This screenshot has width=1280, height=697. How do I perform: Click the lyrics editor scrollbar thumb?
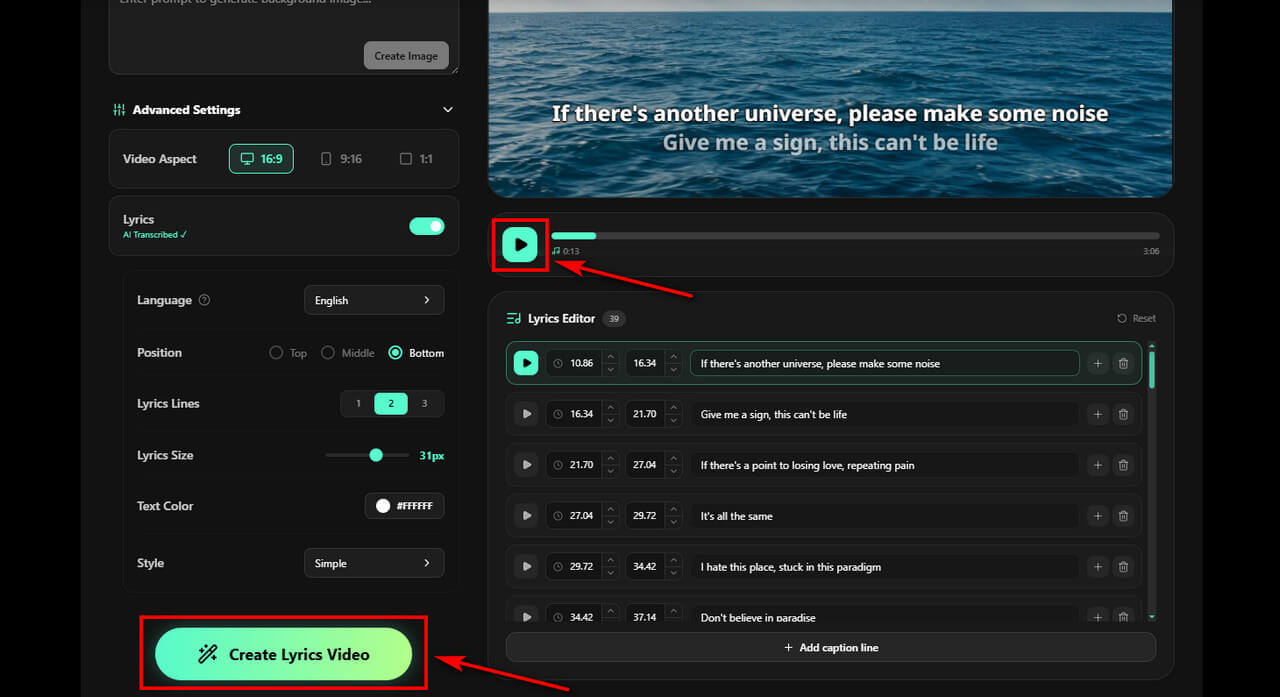(1151, 368)
